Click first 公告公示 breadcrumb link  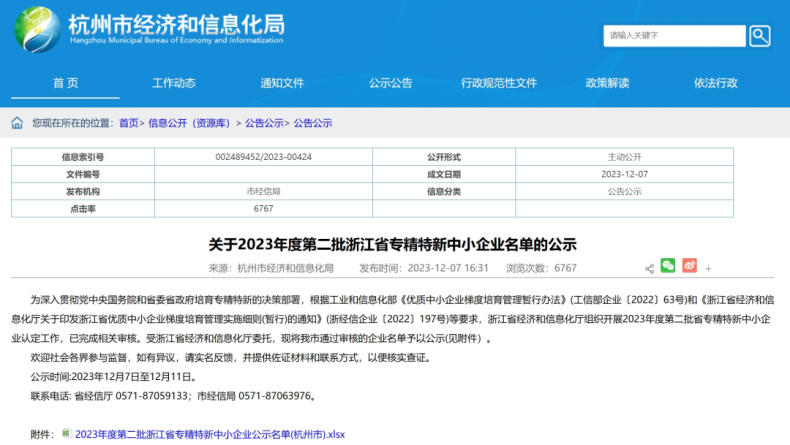pos(264,123)
